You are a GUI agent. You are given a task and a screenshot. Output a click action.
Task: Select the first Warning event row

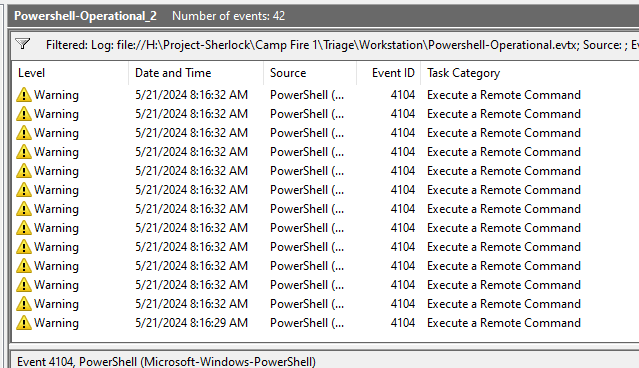[x=325, y=95]
